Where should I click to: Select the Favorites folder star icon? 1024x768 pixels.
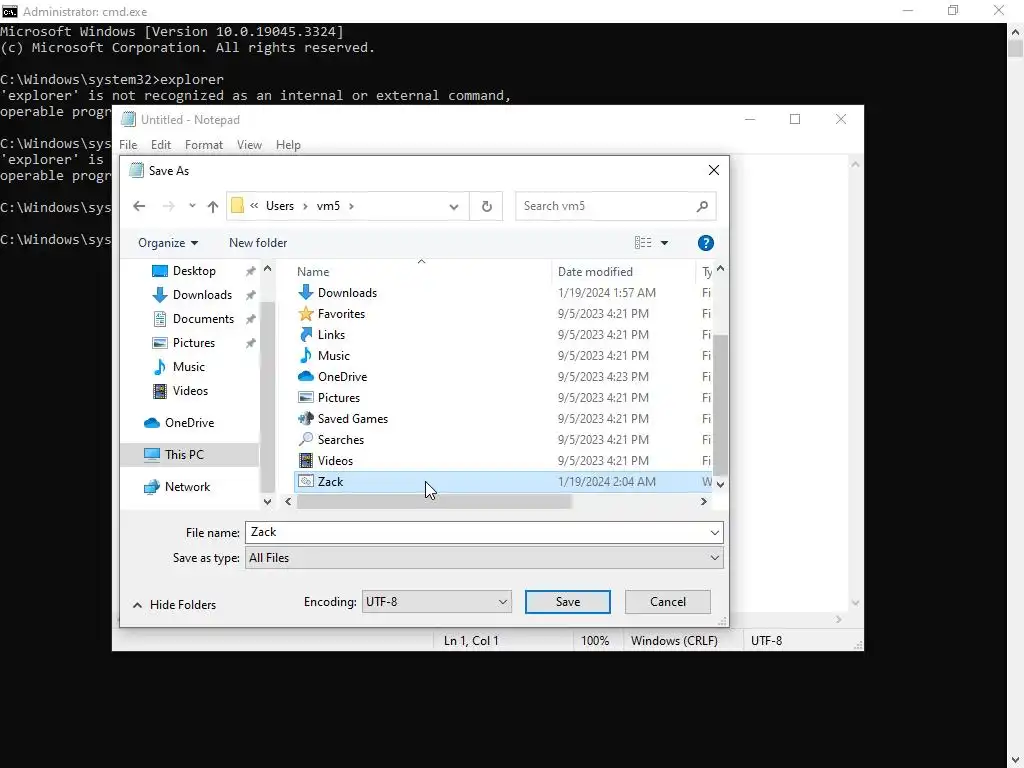point(305,313)
